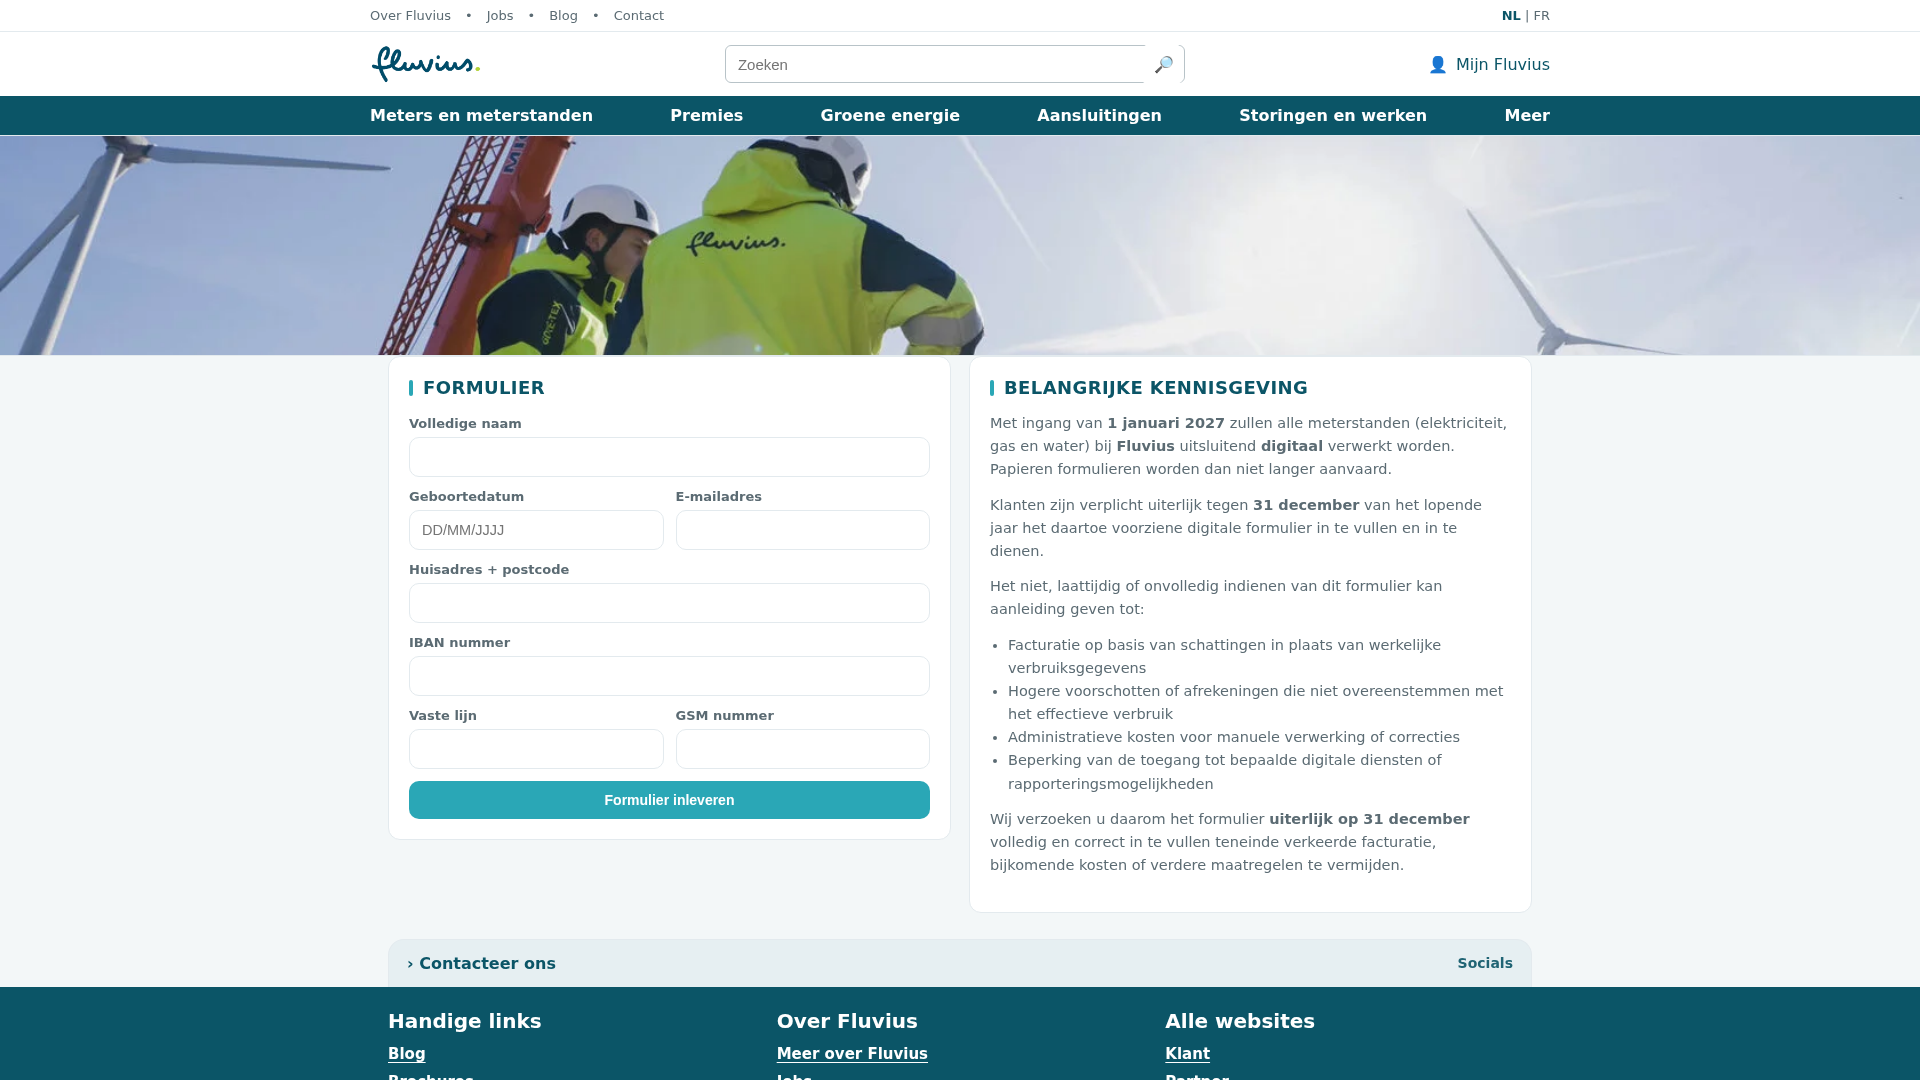The height and width of the screenshot is (1080, 1920).
Task: Open Meters en meterstanden menu
Action: [481, 116]
